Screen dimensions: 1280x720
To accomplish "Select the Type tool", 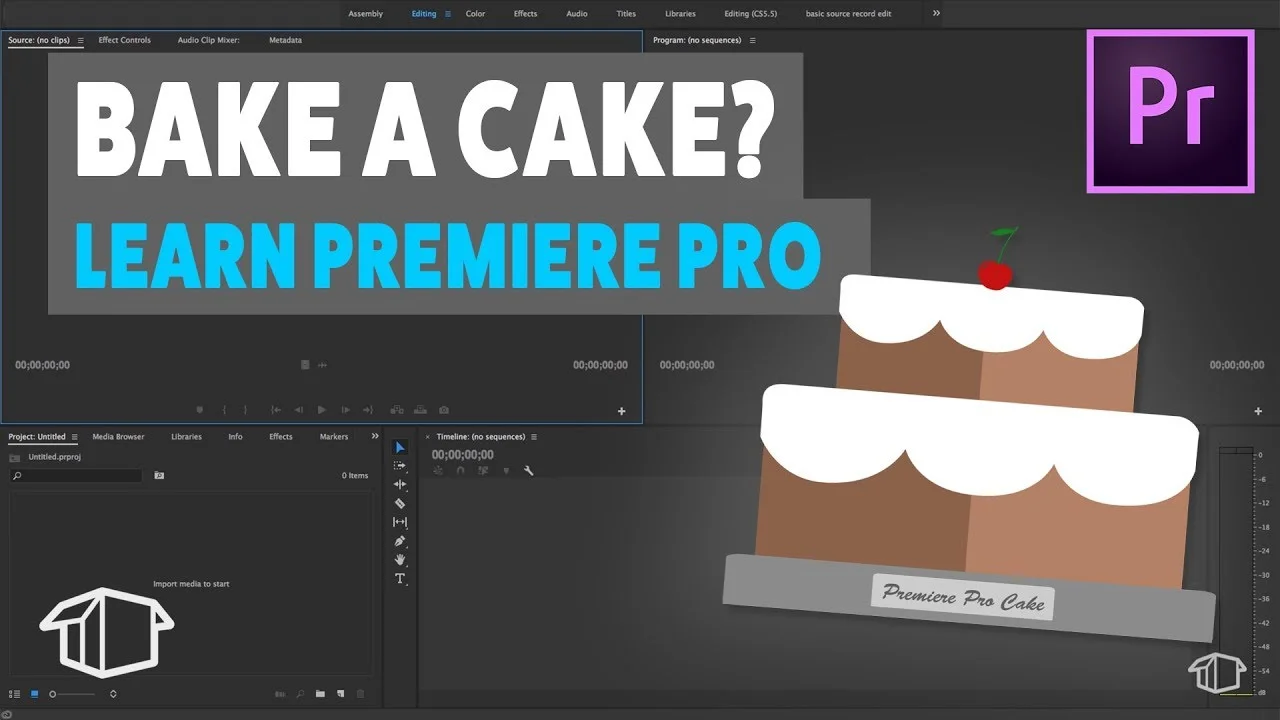I will click(x=400, y=579).
